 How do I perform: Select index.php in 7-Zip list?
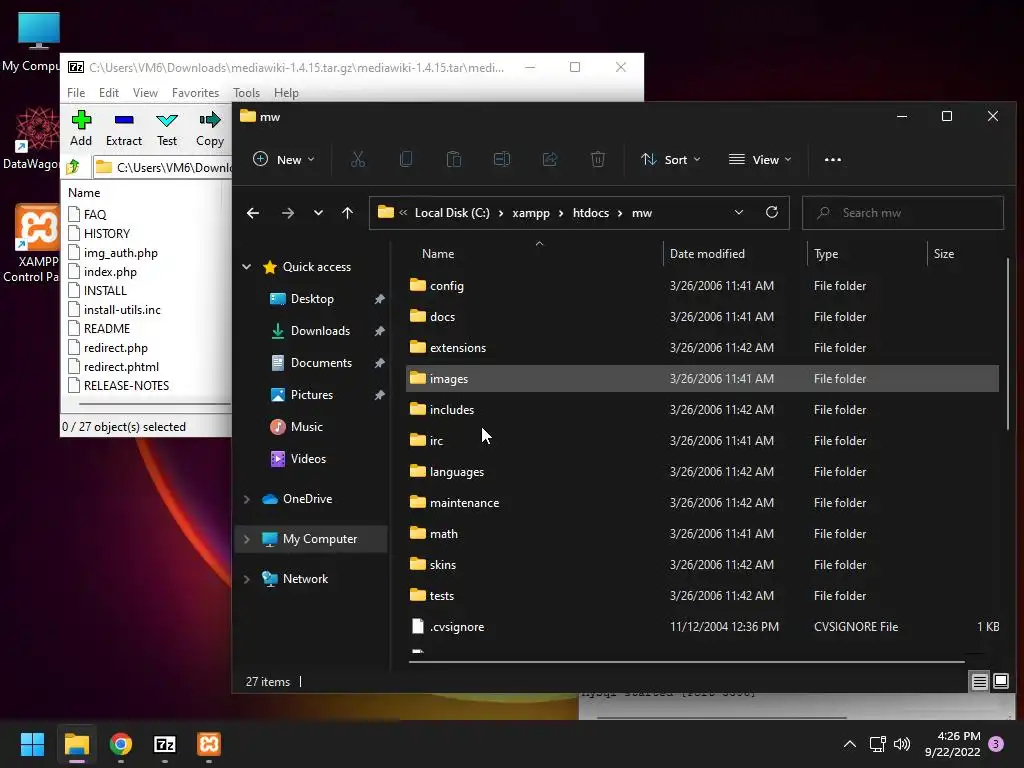point(110,272)
